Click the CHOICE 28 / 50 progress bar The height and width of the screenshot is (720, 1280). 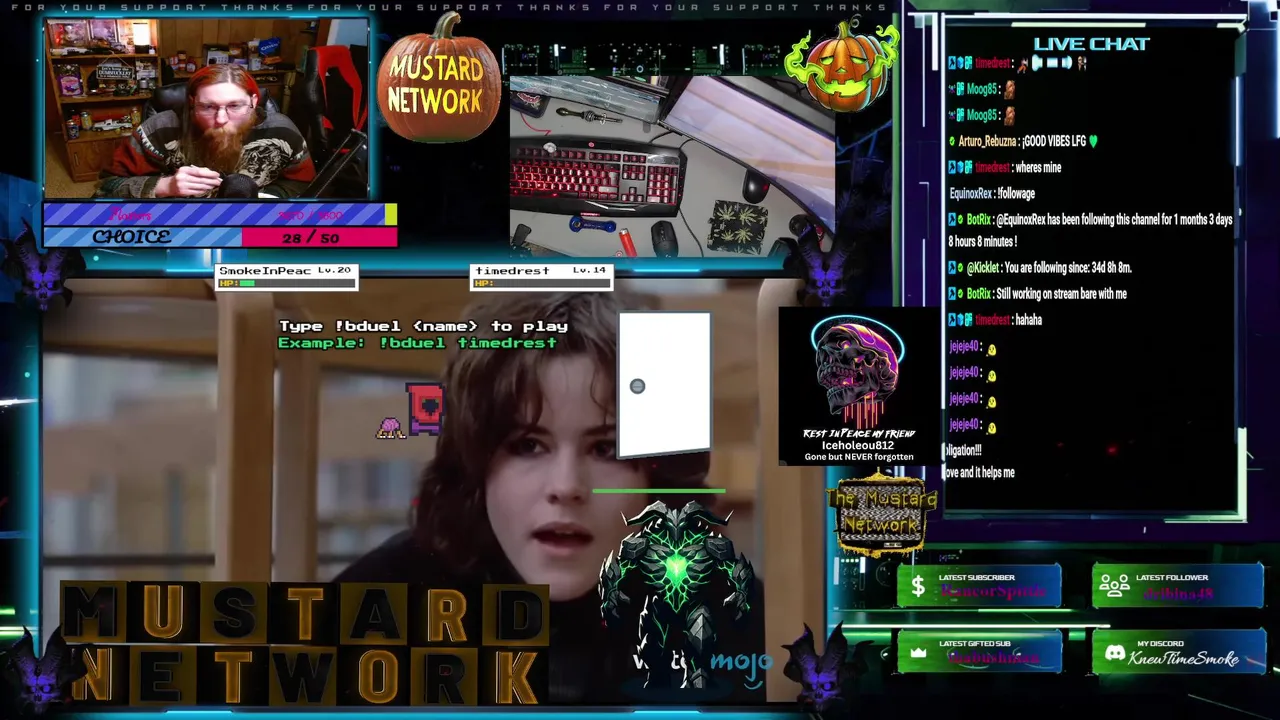tap(220, 237)
